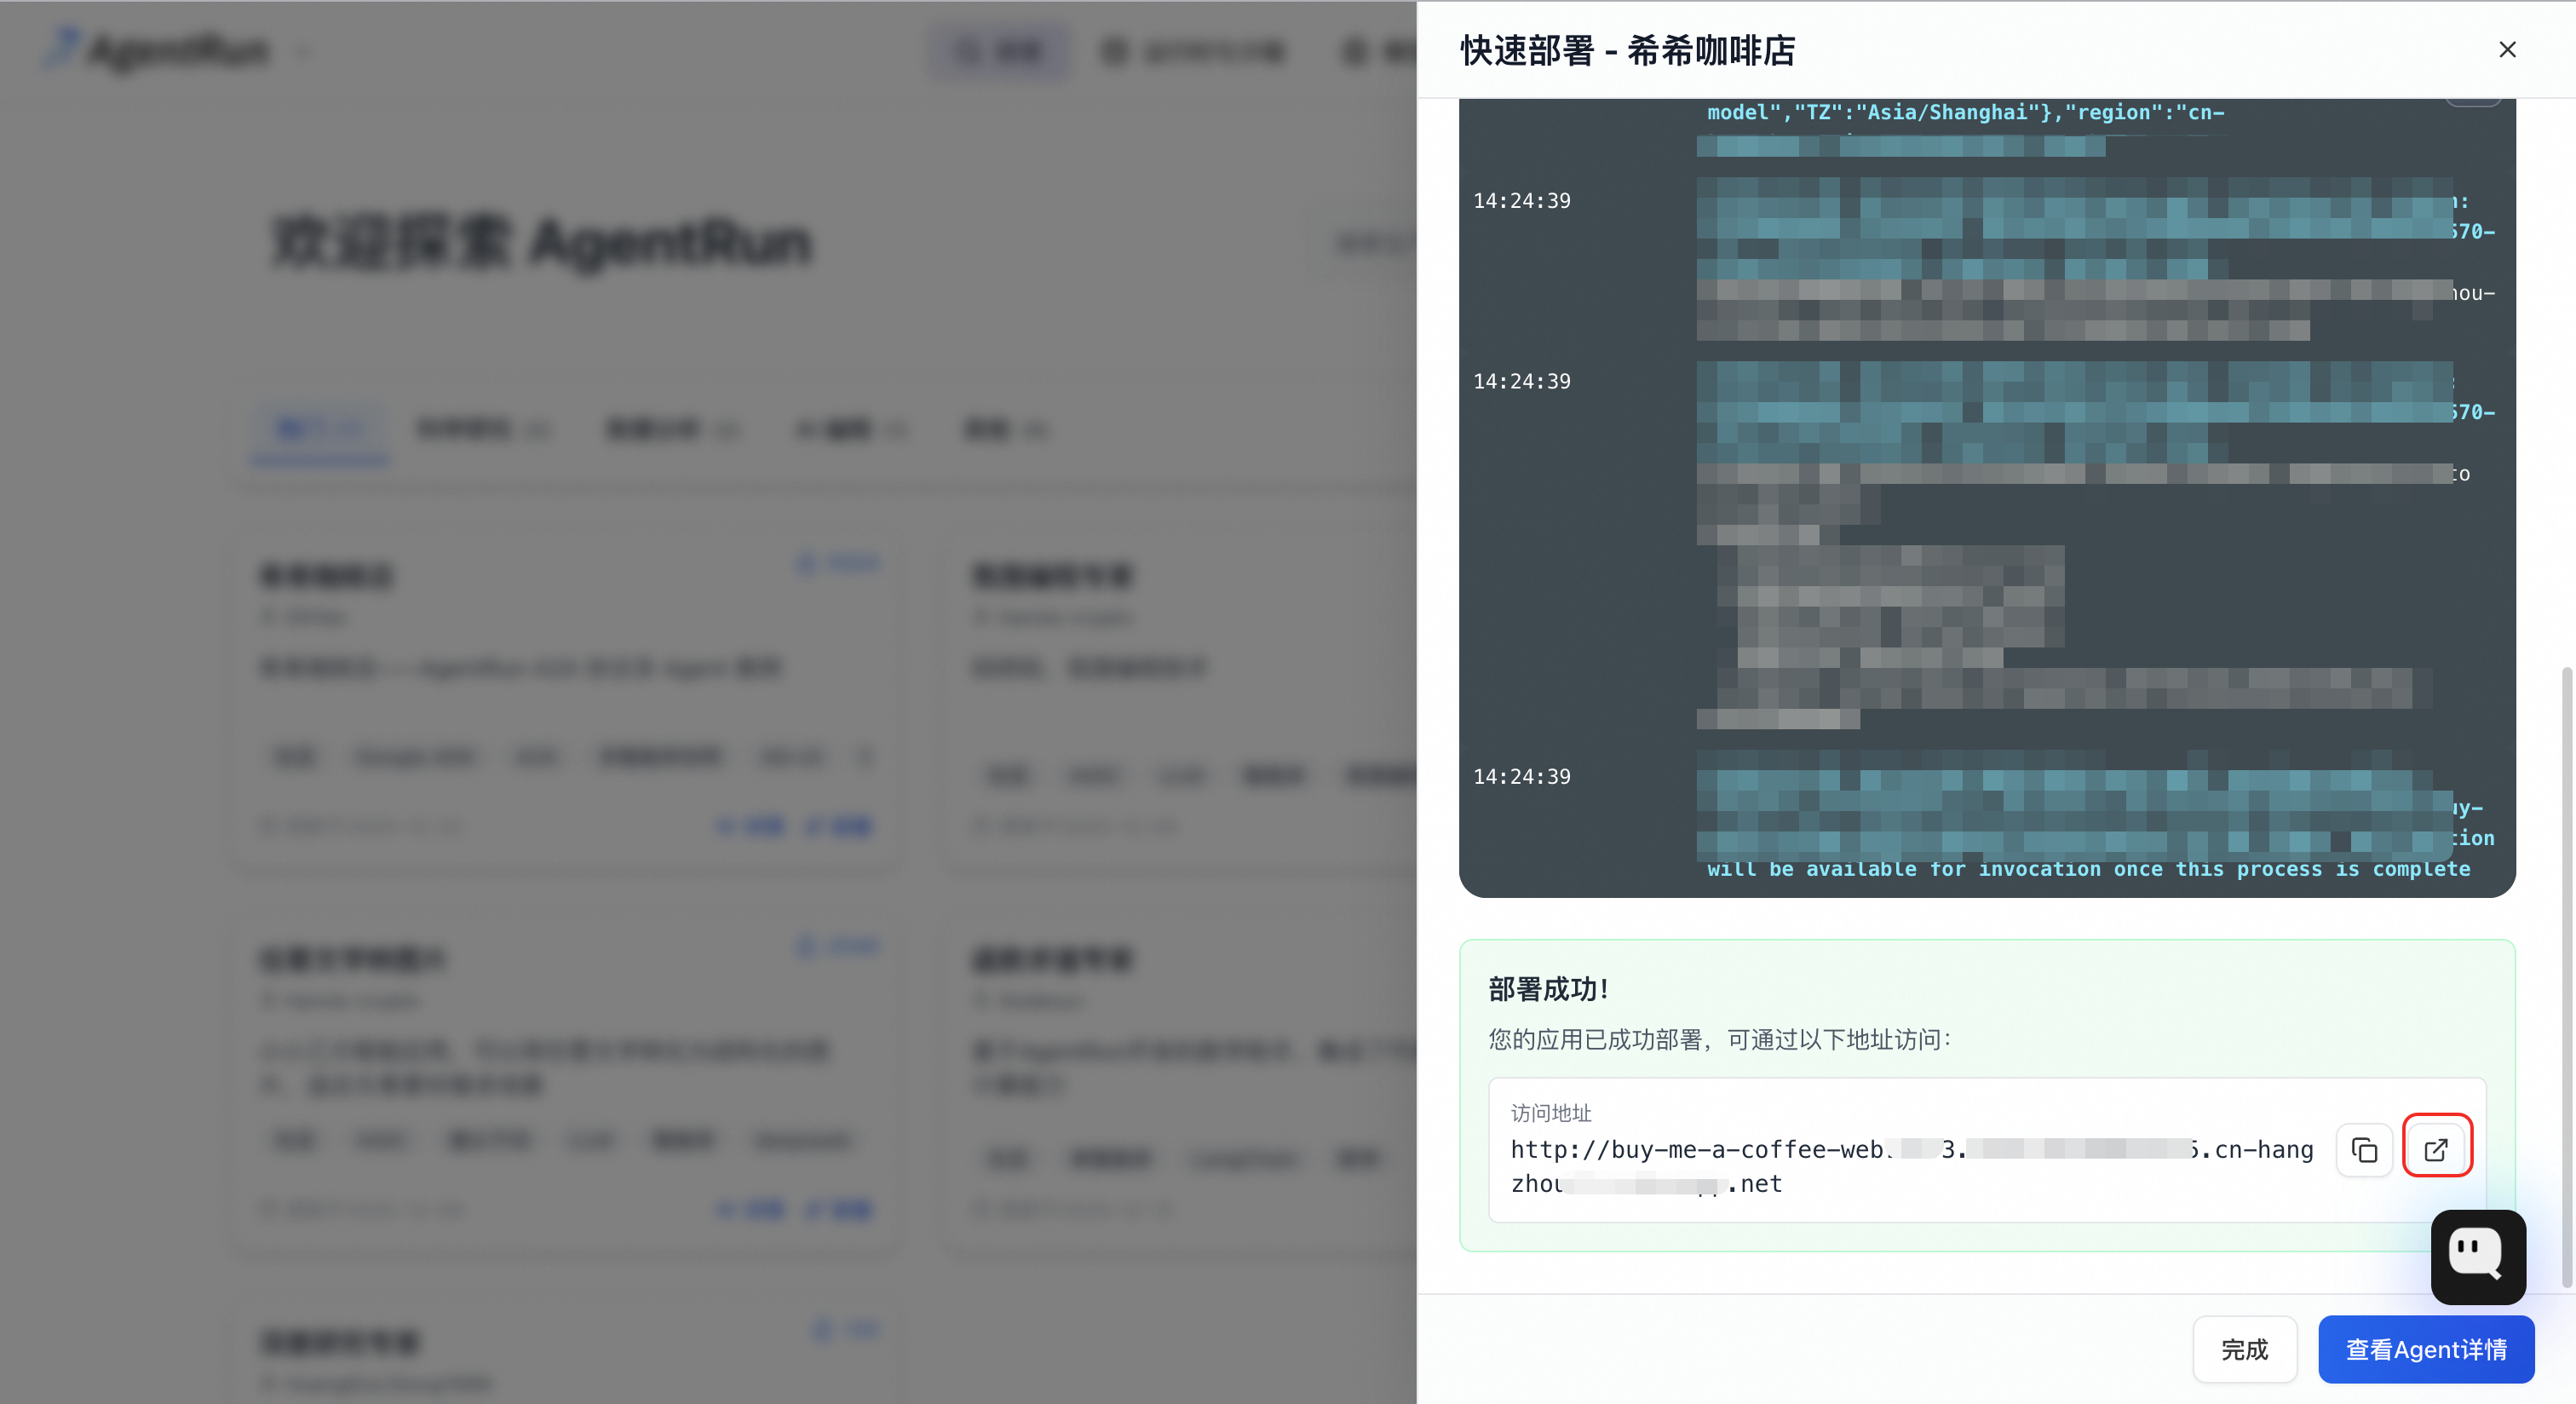Click the highlighted button in top navigation bar
The height and width of the screenshot is (1404, 2576).
(999, 51)
